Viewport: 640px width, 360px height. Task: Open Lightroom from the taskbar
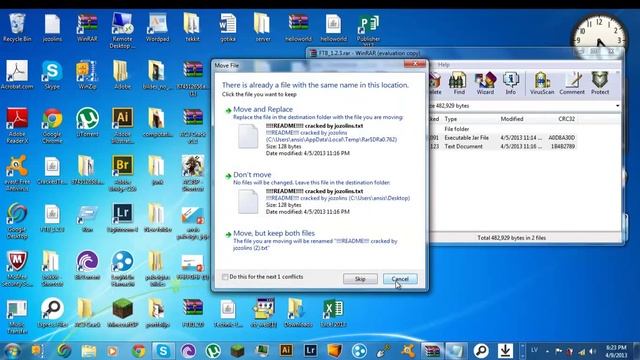click(x=310, y=351)
